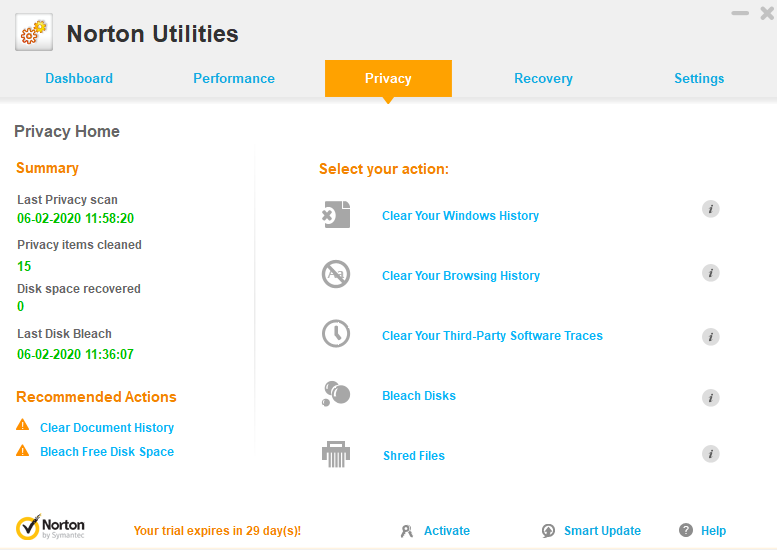777x550 pixels.
Task: Click the Clear Your Windows History document icon
Action: tap(336, 215)
